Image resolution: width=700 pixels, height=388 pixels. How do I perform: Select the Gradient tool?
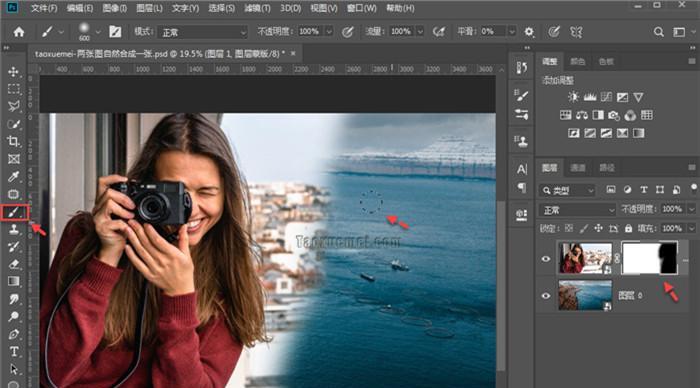click(13, 281)
